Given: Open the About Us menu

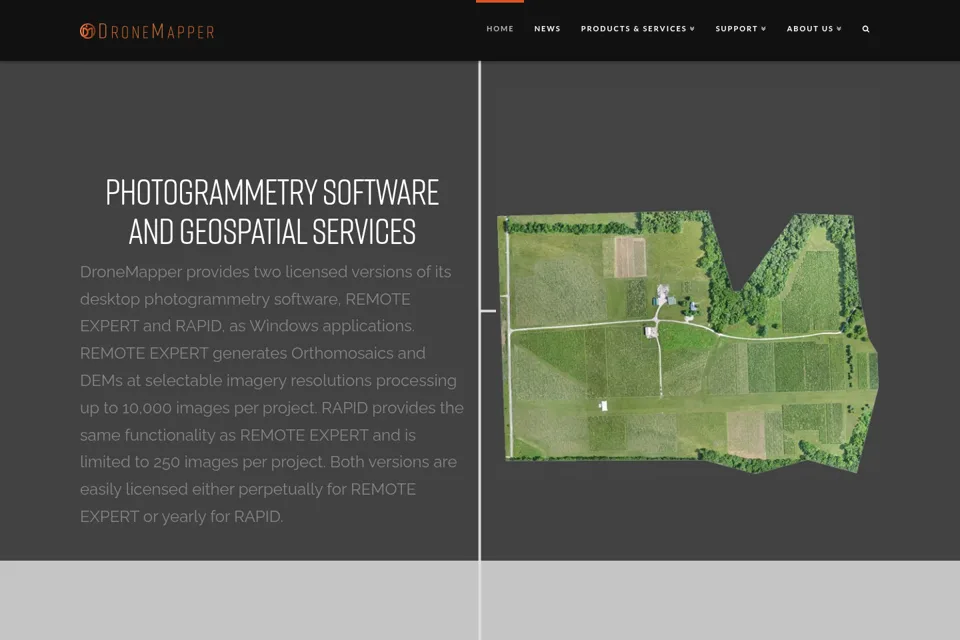Looking at the screenshot, I should 814,29.
